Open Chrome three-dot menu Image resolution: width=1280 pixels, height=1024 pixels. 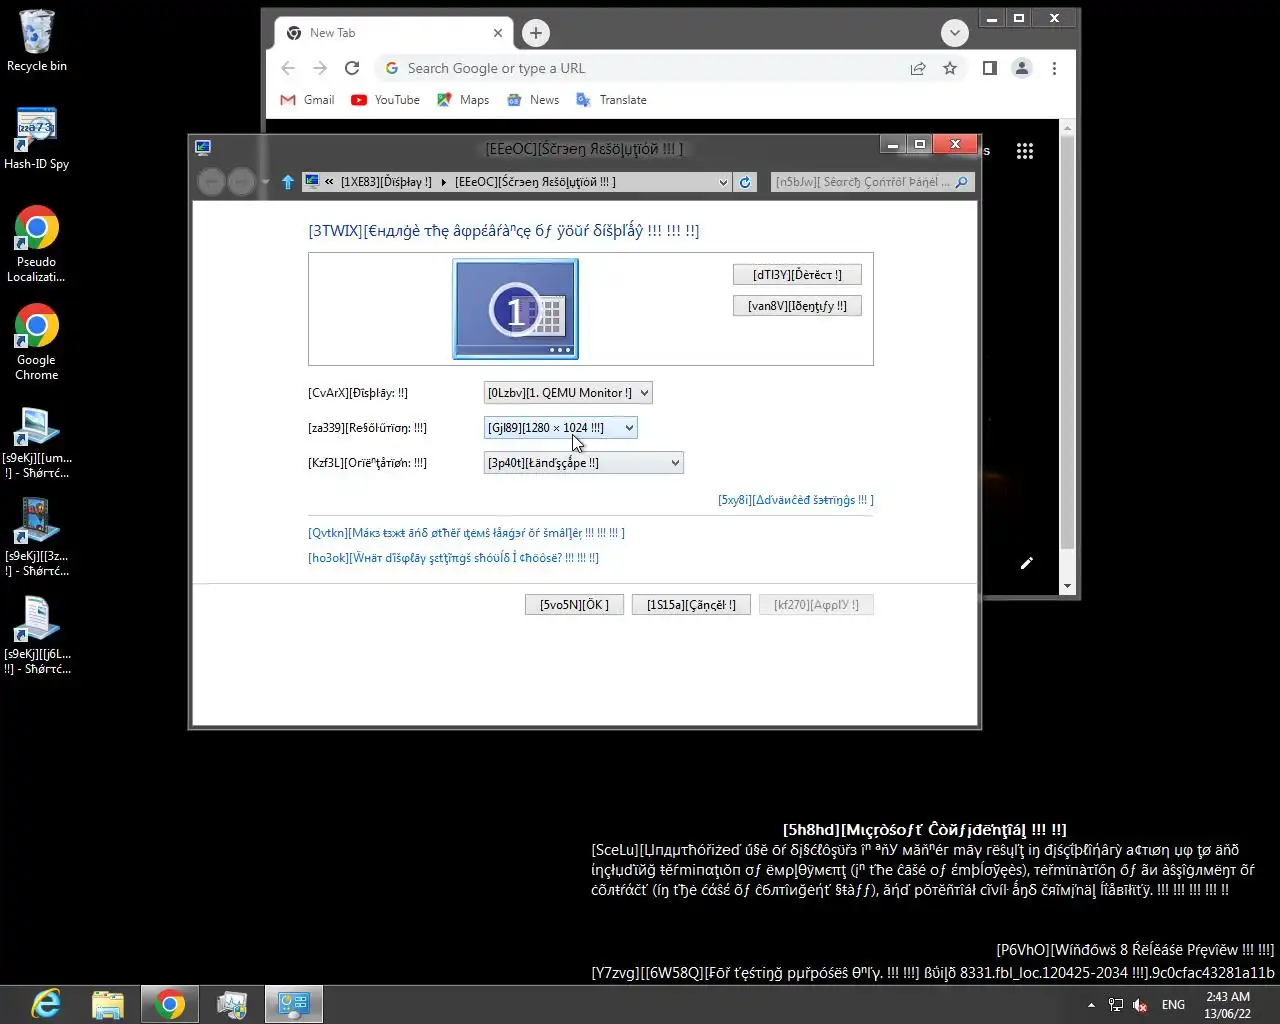pyautogui.click(x=1054, y=68)
